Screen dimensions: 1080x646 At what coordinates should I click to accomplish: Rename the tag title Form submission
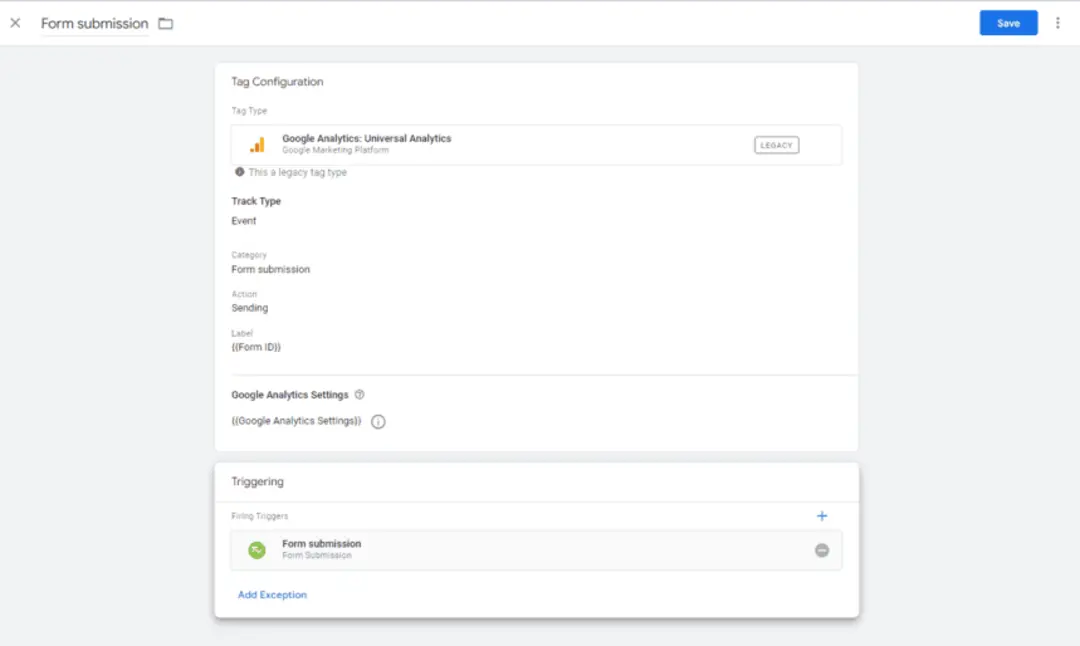tap(94, 23)
